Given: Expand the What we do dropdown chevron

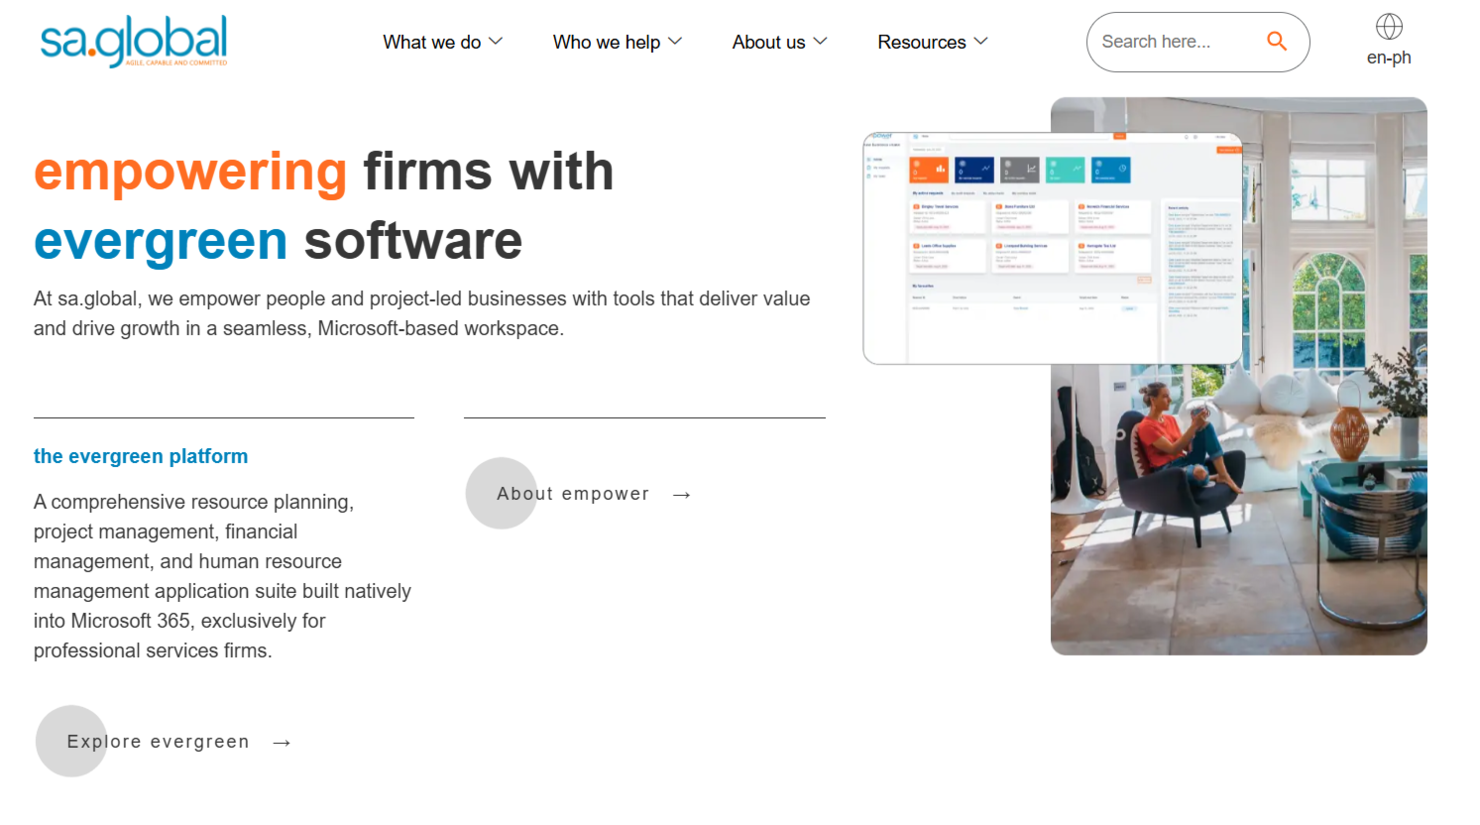Looking at the screenshot, I should [497, 42].
